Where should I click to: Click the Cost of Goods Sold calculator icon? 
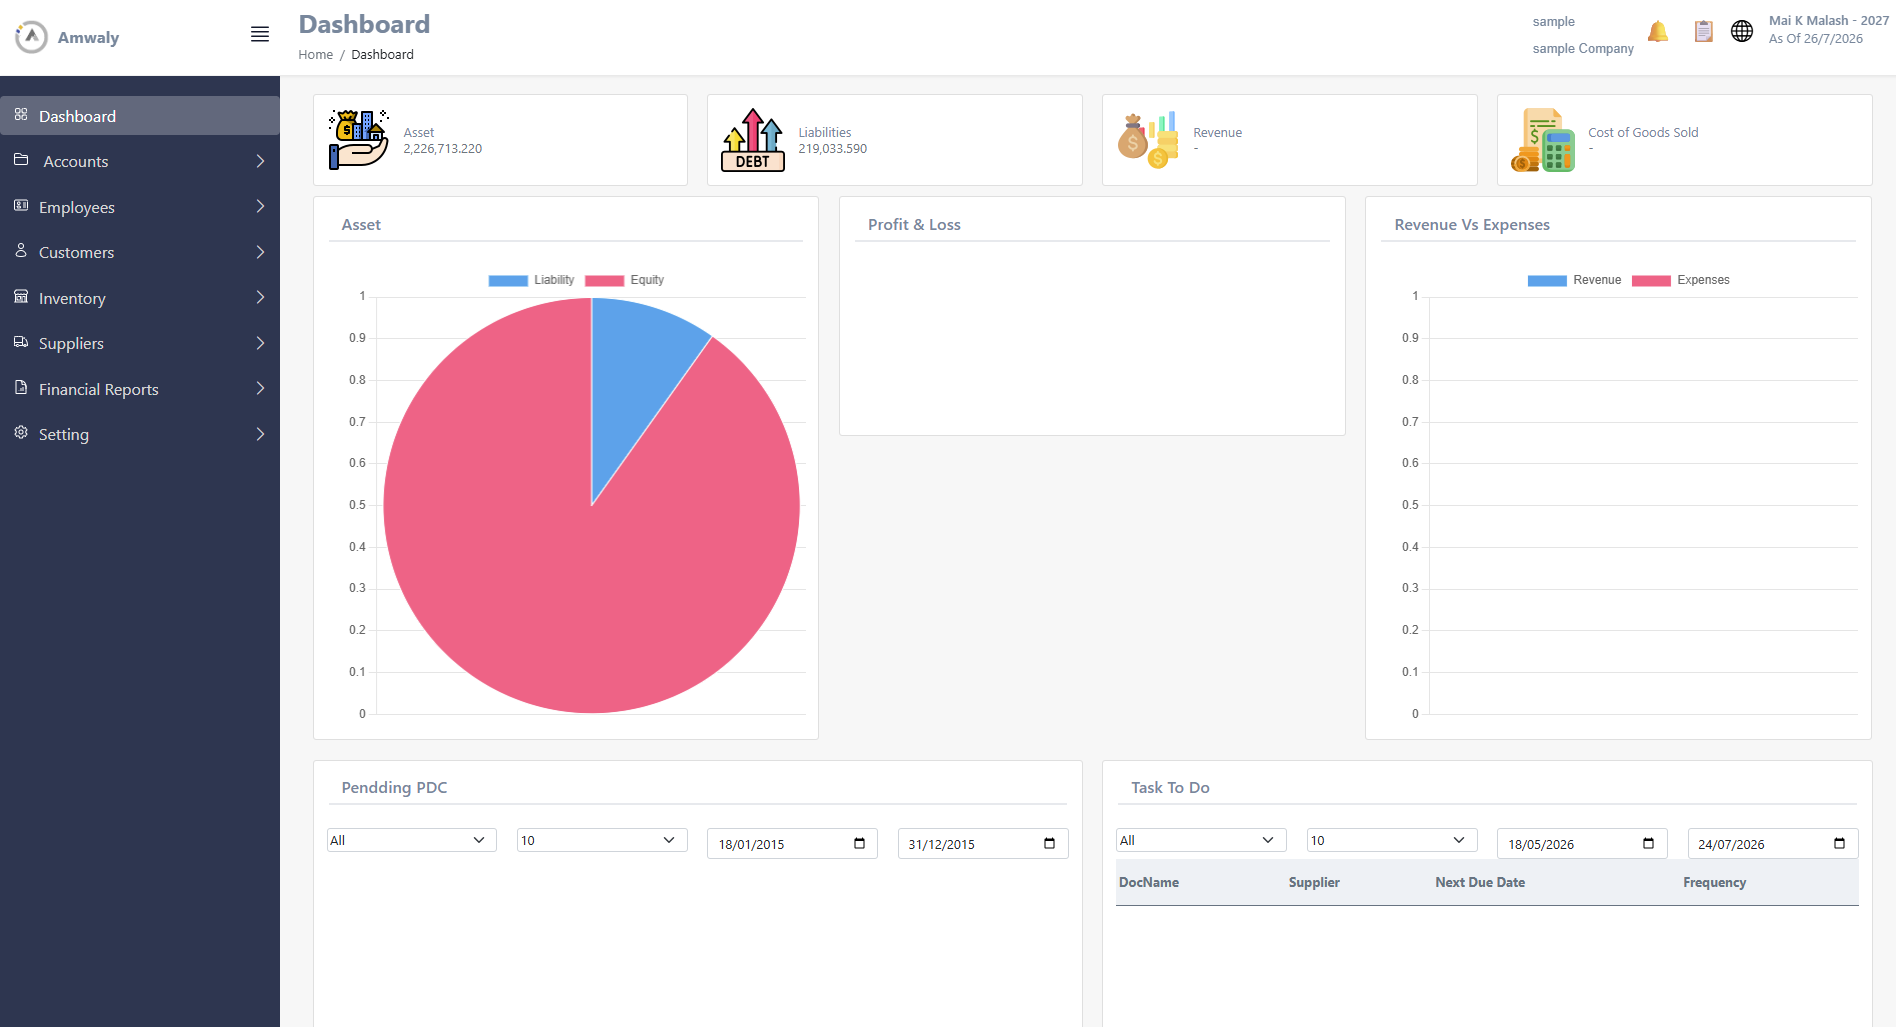1543,140
